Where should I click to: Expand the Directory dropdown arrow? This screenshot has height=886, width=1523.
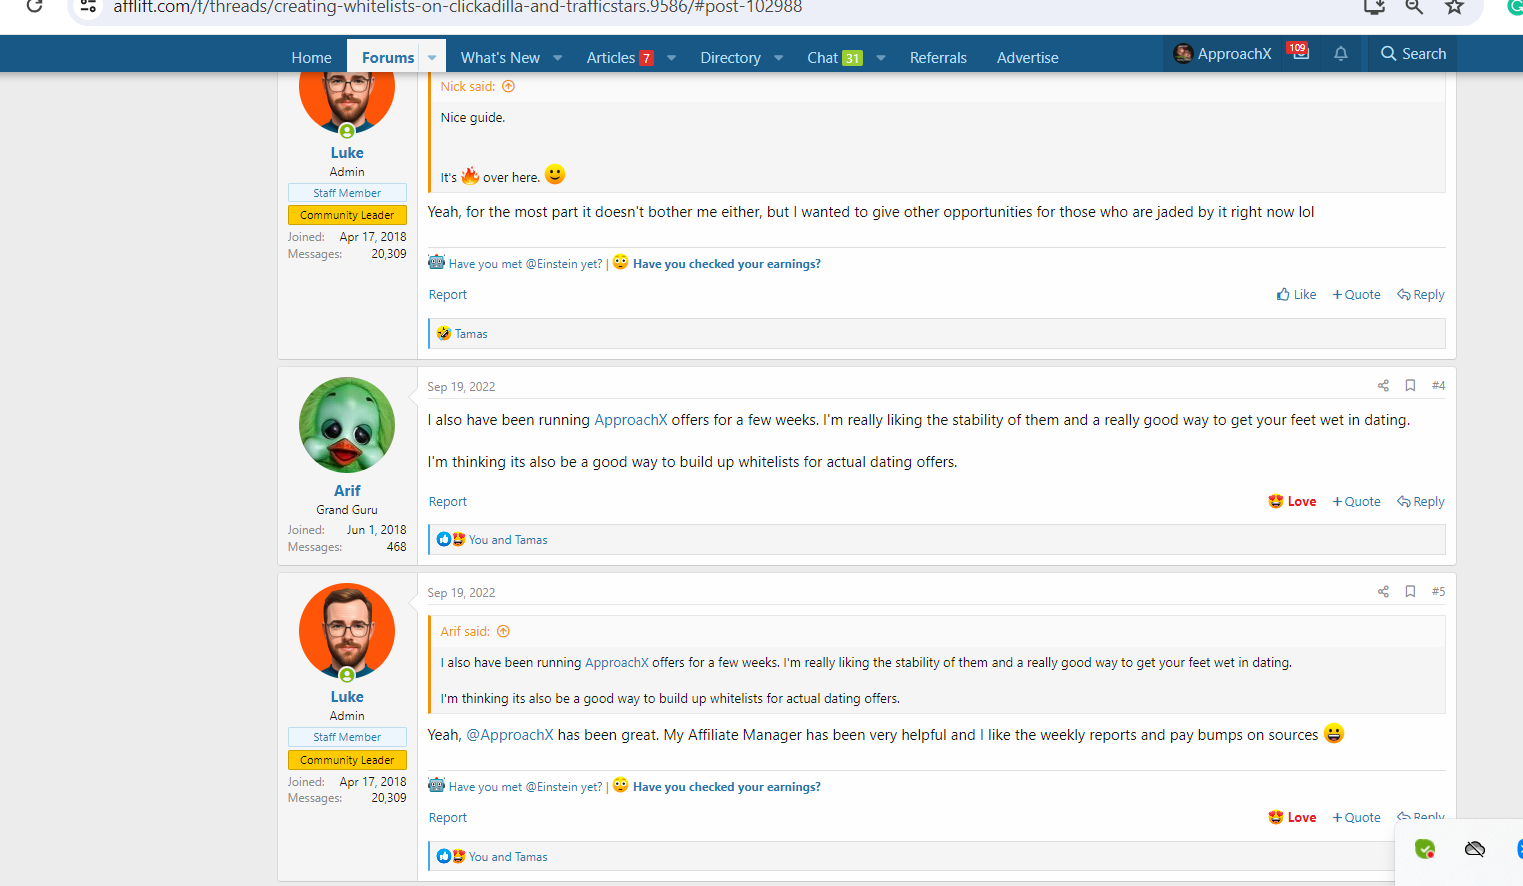coord(779,58)
